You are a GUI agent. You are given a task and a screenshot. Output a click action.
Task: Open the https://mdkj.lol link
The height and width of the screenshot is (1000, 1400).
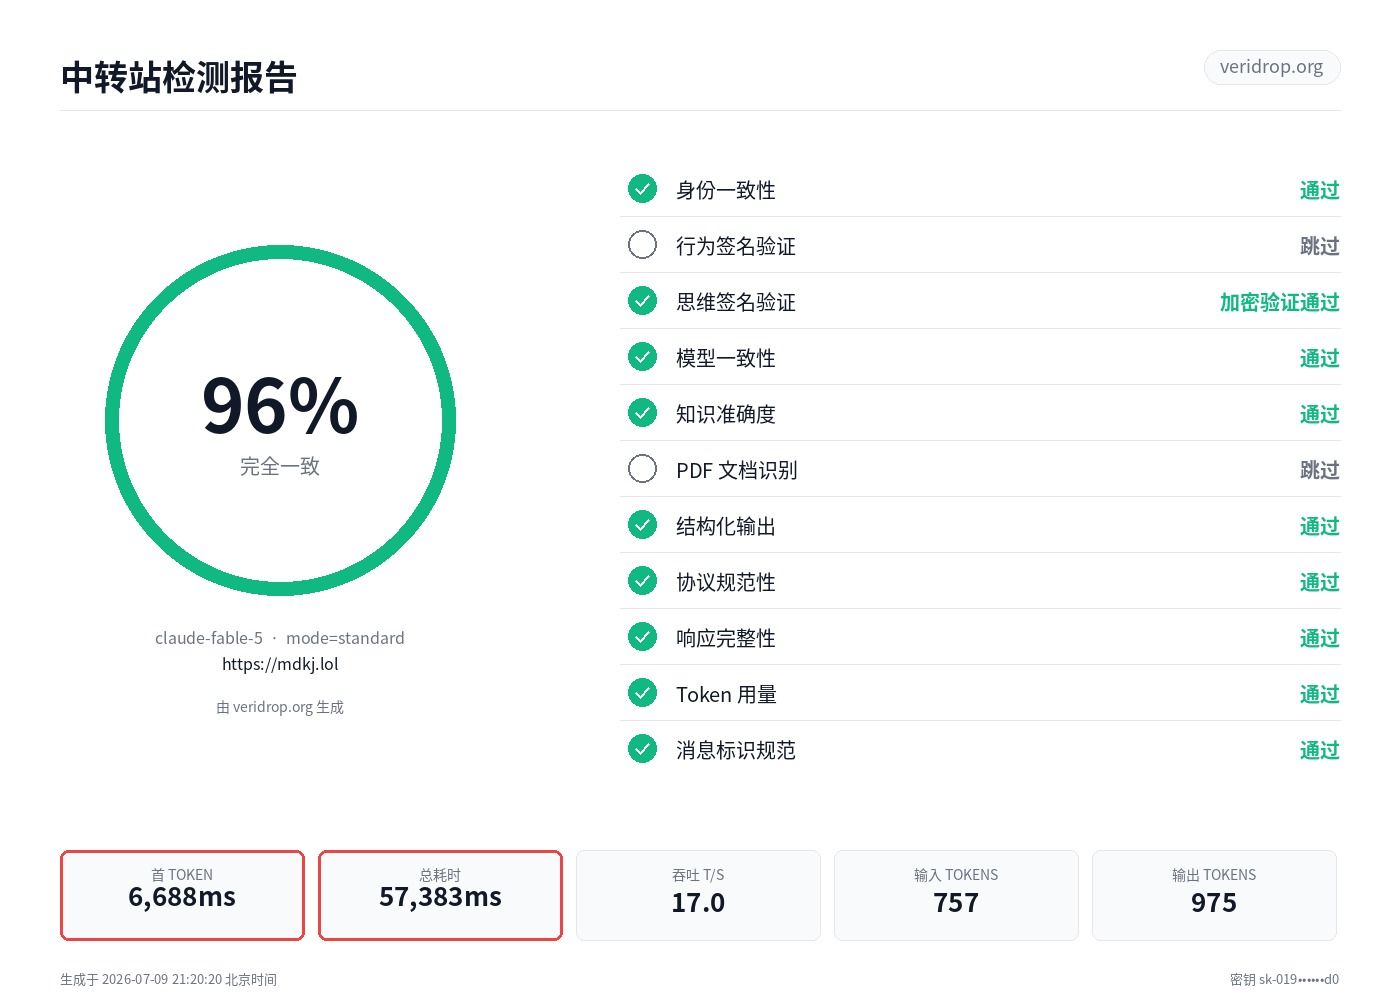click(280, 664)
